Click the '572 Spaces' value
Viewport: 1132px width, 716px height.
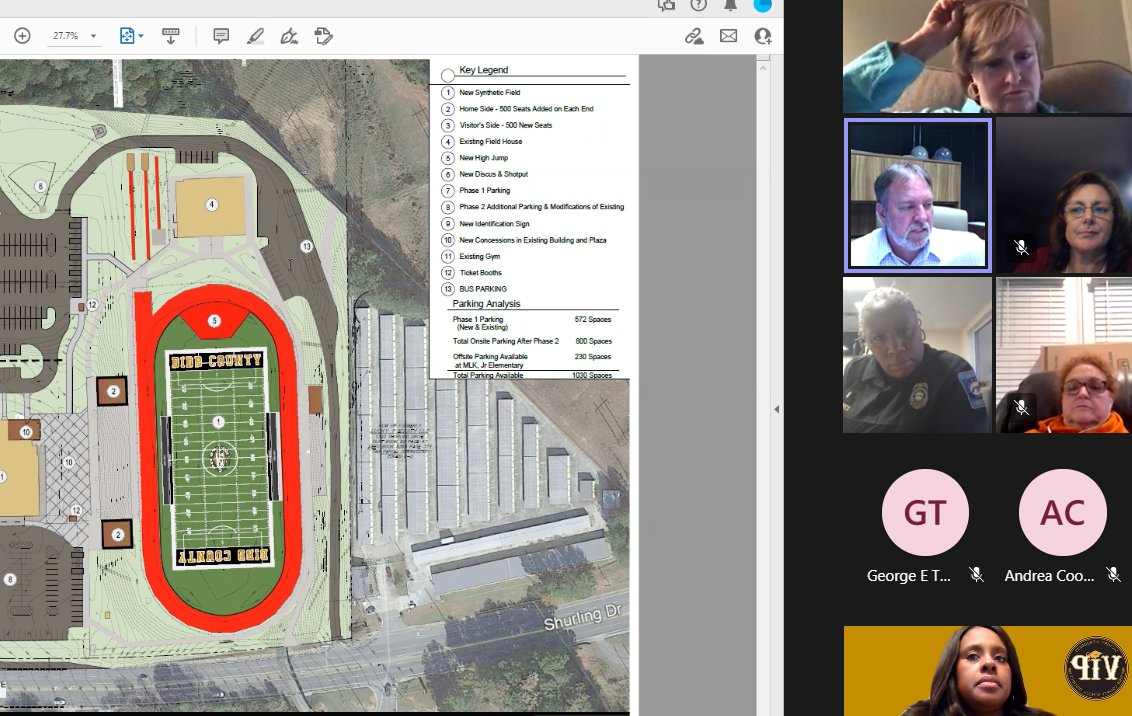(593, 319)
